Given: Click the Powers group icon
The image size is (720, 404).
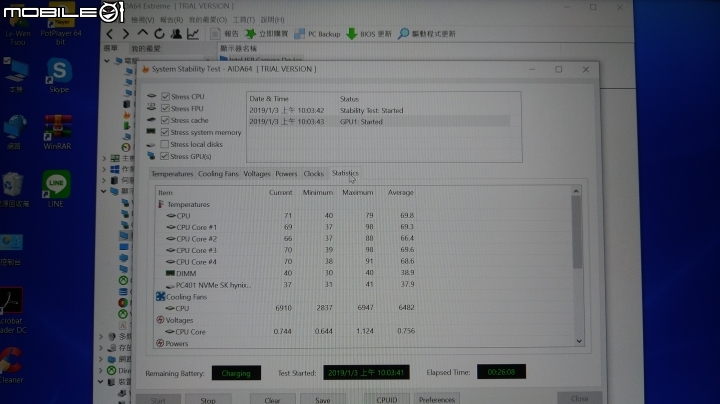Looking at the screenshot, I should coord(160,343).
